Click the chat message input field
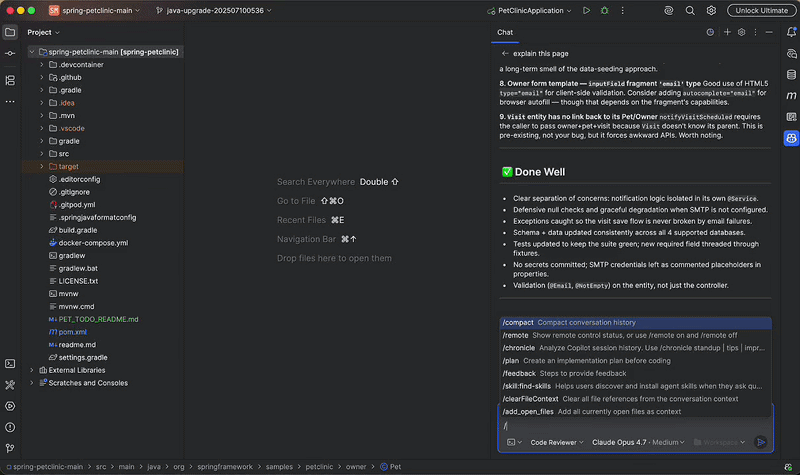This screenshot has width=800, height=475. 635,426
